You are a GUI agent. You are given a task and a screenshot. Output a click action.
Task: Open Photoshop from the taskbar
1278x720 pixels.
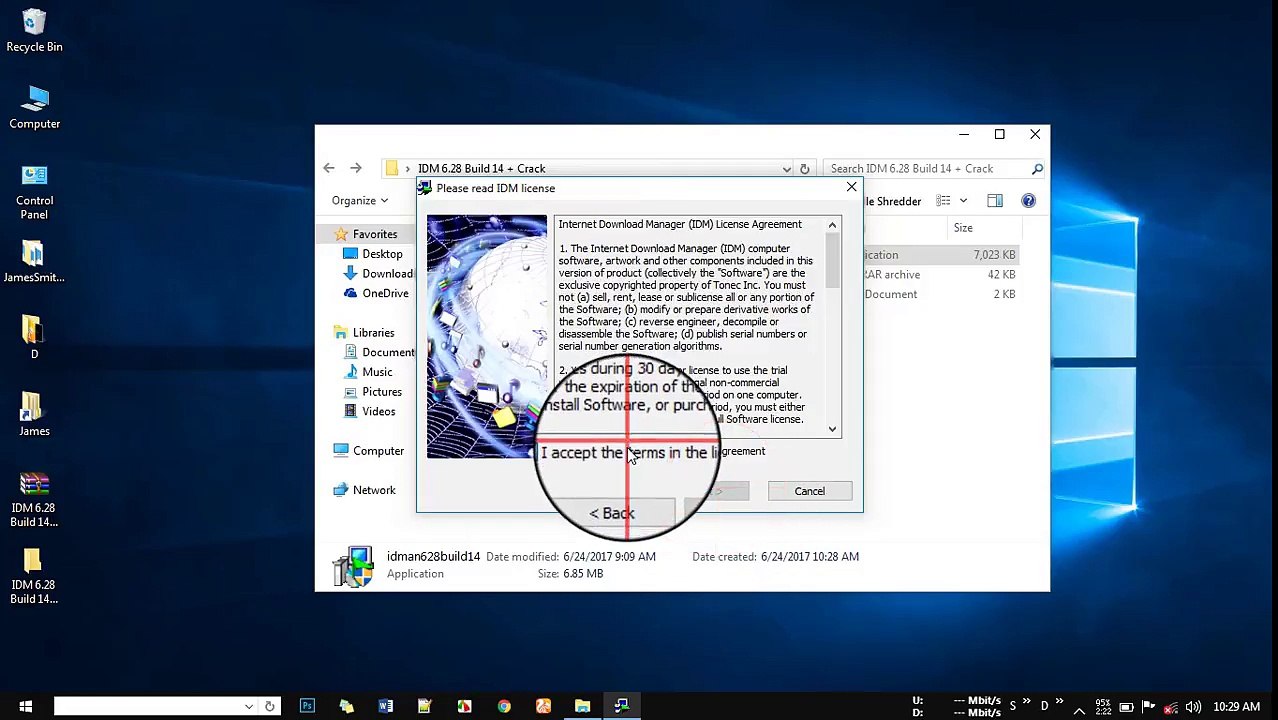[307, 706]
